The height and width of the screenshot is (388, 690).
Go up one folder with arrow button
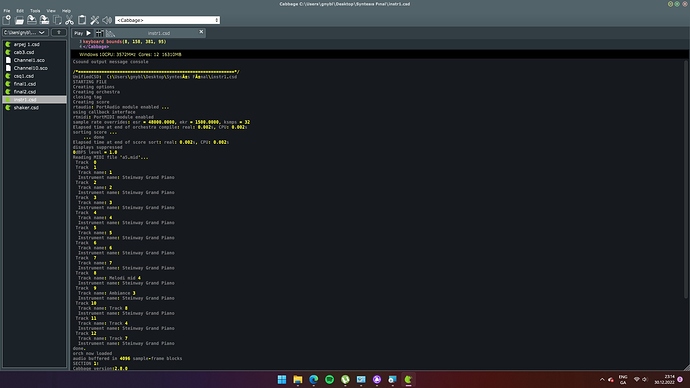point(59,33)
